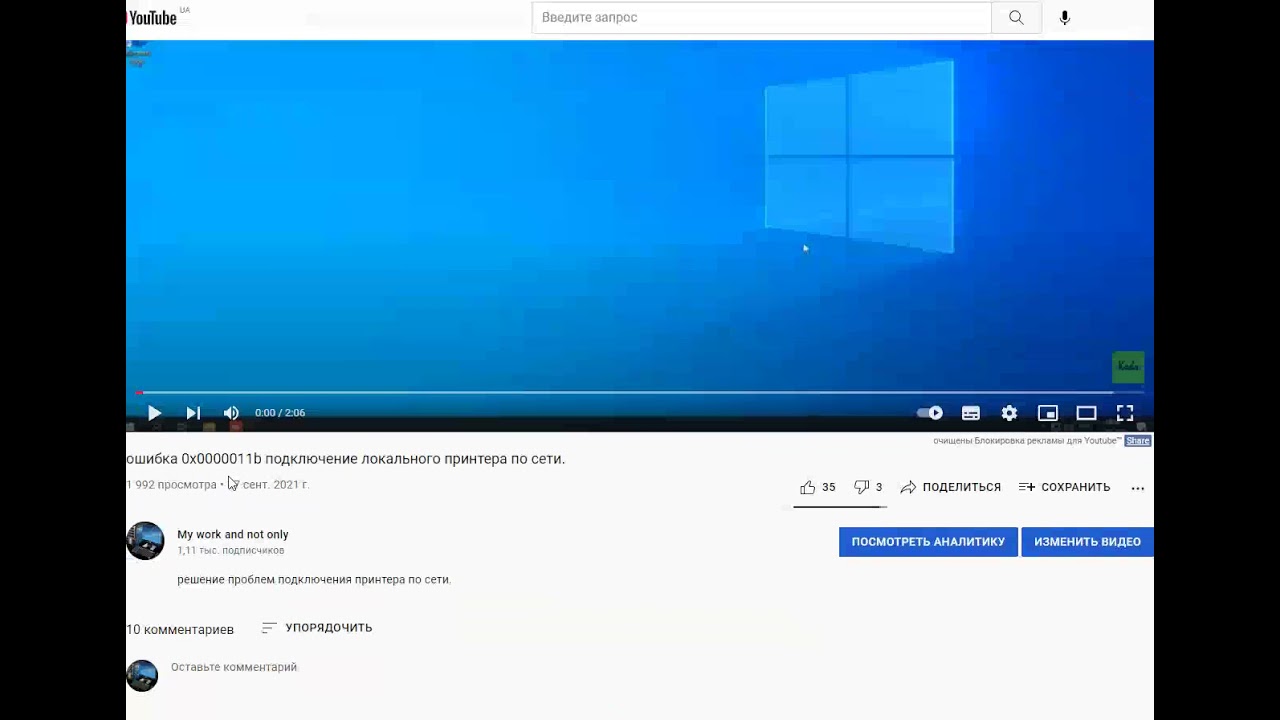The width and height of the screenshot is (1280, 720).
Task: Click the green channel watermark in the player
Action: (x=1128, y=367)
